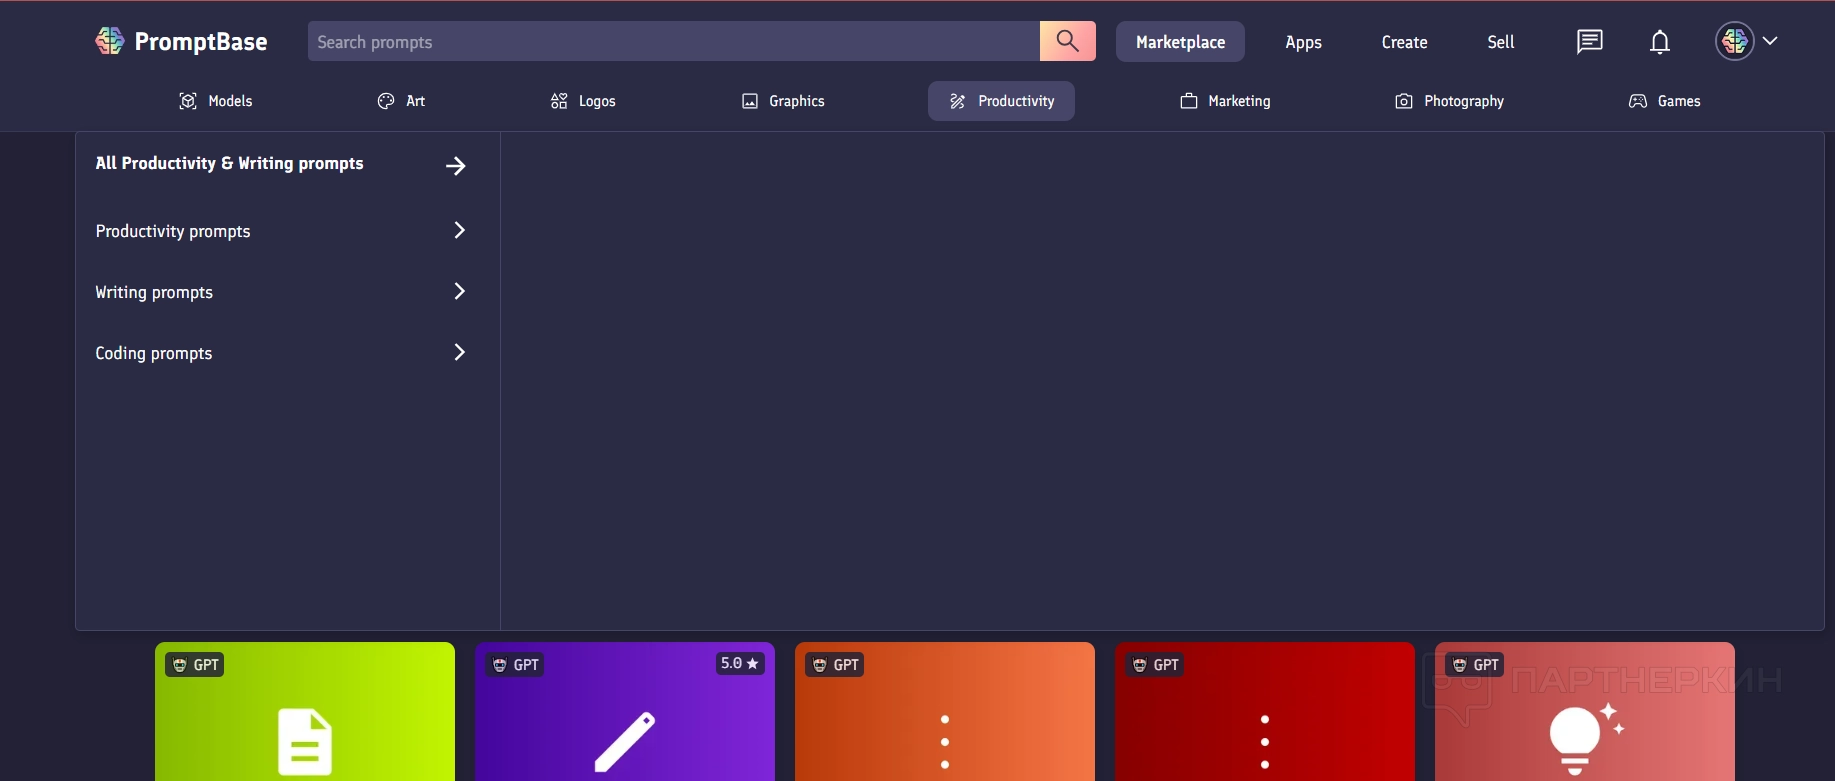Click the three-dot icon on red card

1265,742
